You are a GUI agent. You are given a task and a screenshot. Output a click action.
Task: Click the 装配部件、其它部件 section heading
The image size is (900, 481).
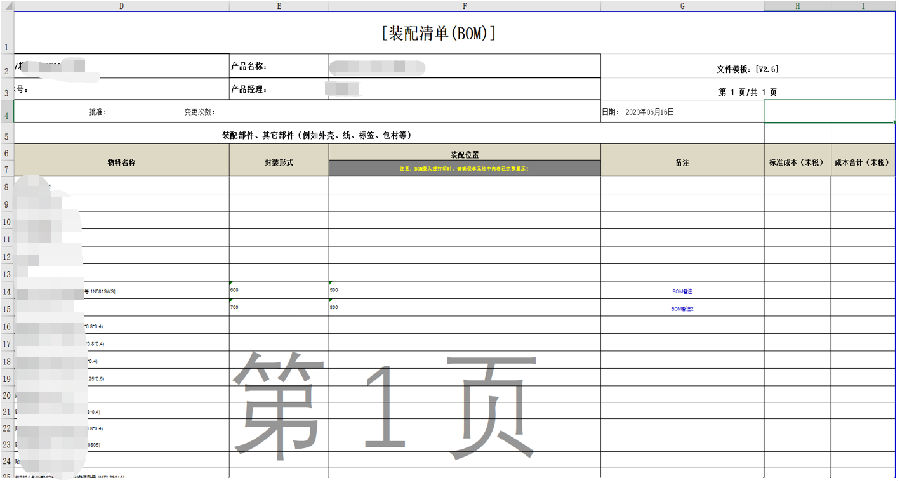[317, 135]
